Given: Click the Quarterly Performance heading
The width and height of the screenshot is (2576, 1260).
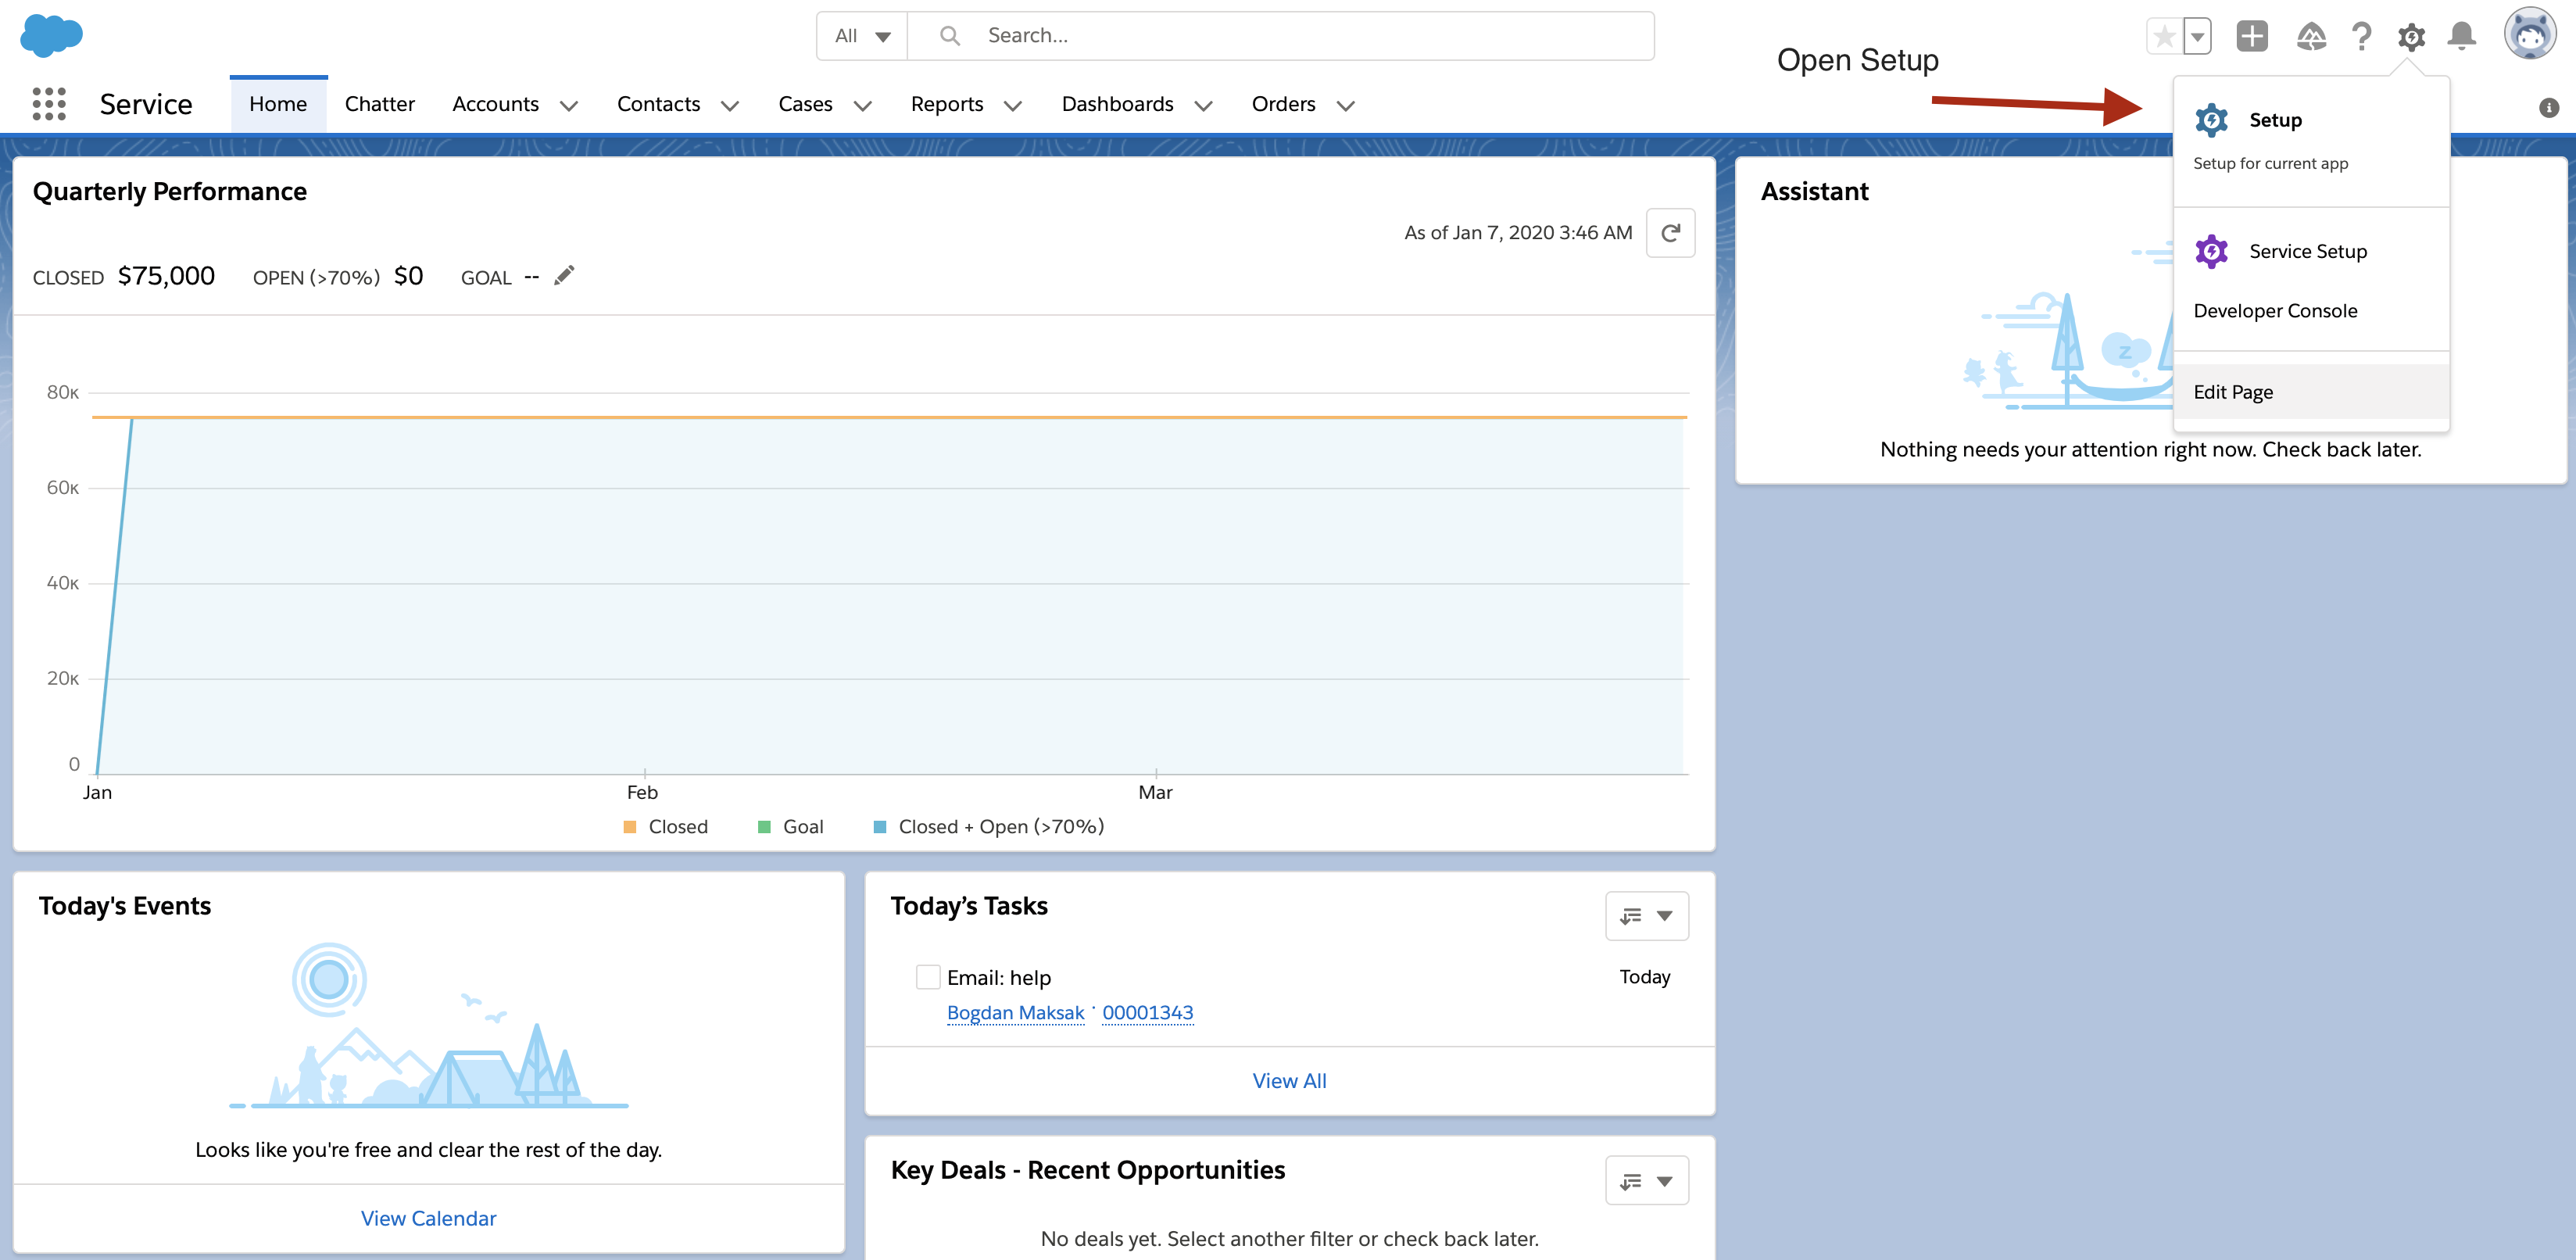Looking at the screenshot, I should (170, 192).
